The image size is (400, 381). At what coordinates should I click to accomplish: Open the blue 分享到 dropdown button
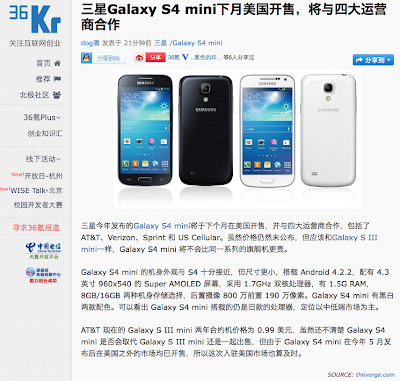tap(373, 60)
